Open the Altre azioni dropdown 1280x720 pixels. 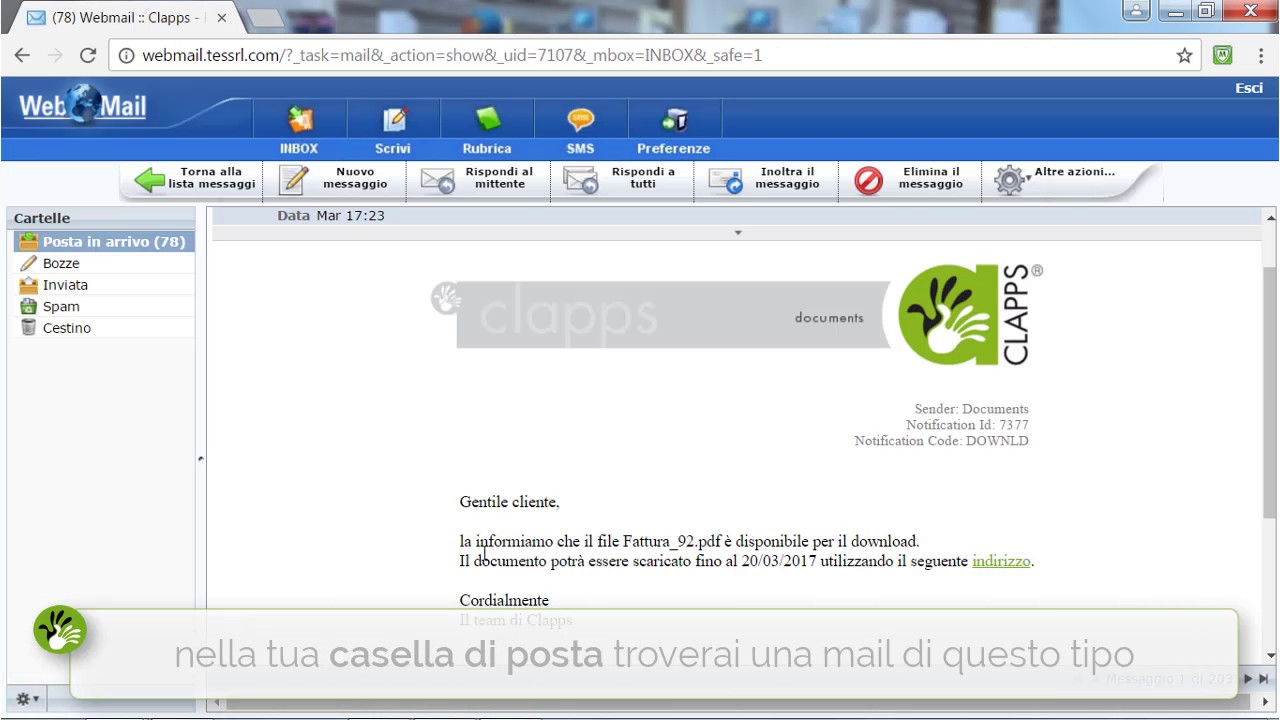click(1055, 179)
